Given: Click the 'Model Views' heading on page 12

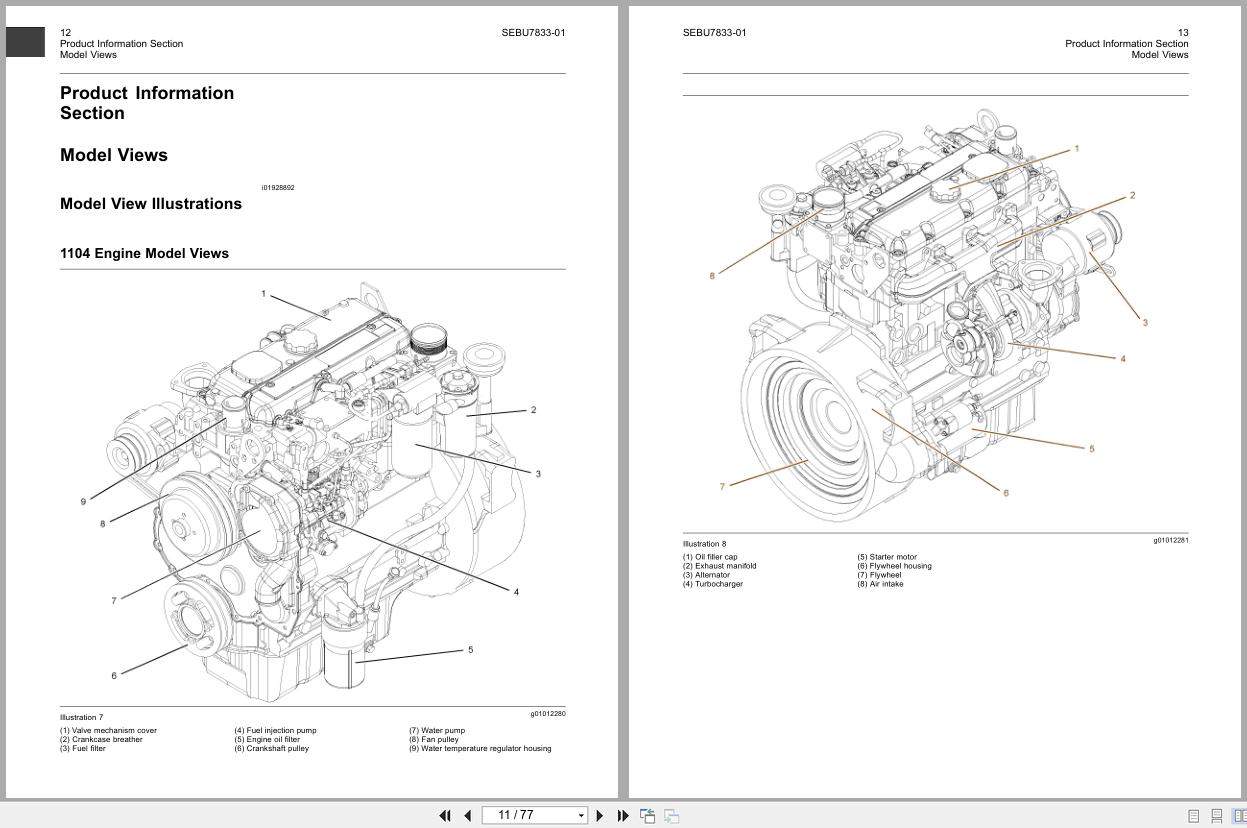Looking at the screenshot, I should pos(114,155).
